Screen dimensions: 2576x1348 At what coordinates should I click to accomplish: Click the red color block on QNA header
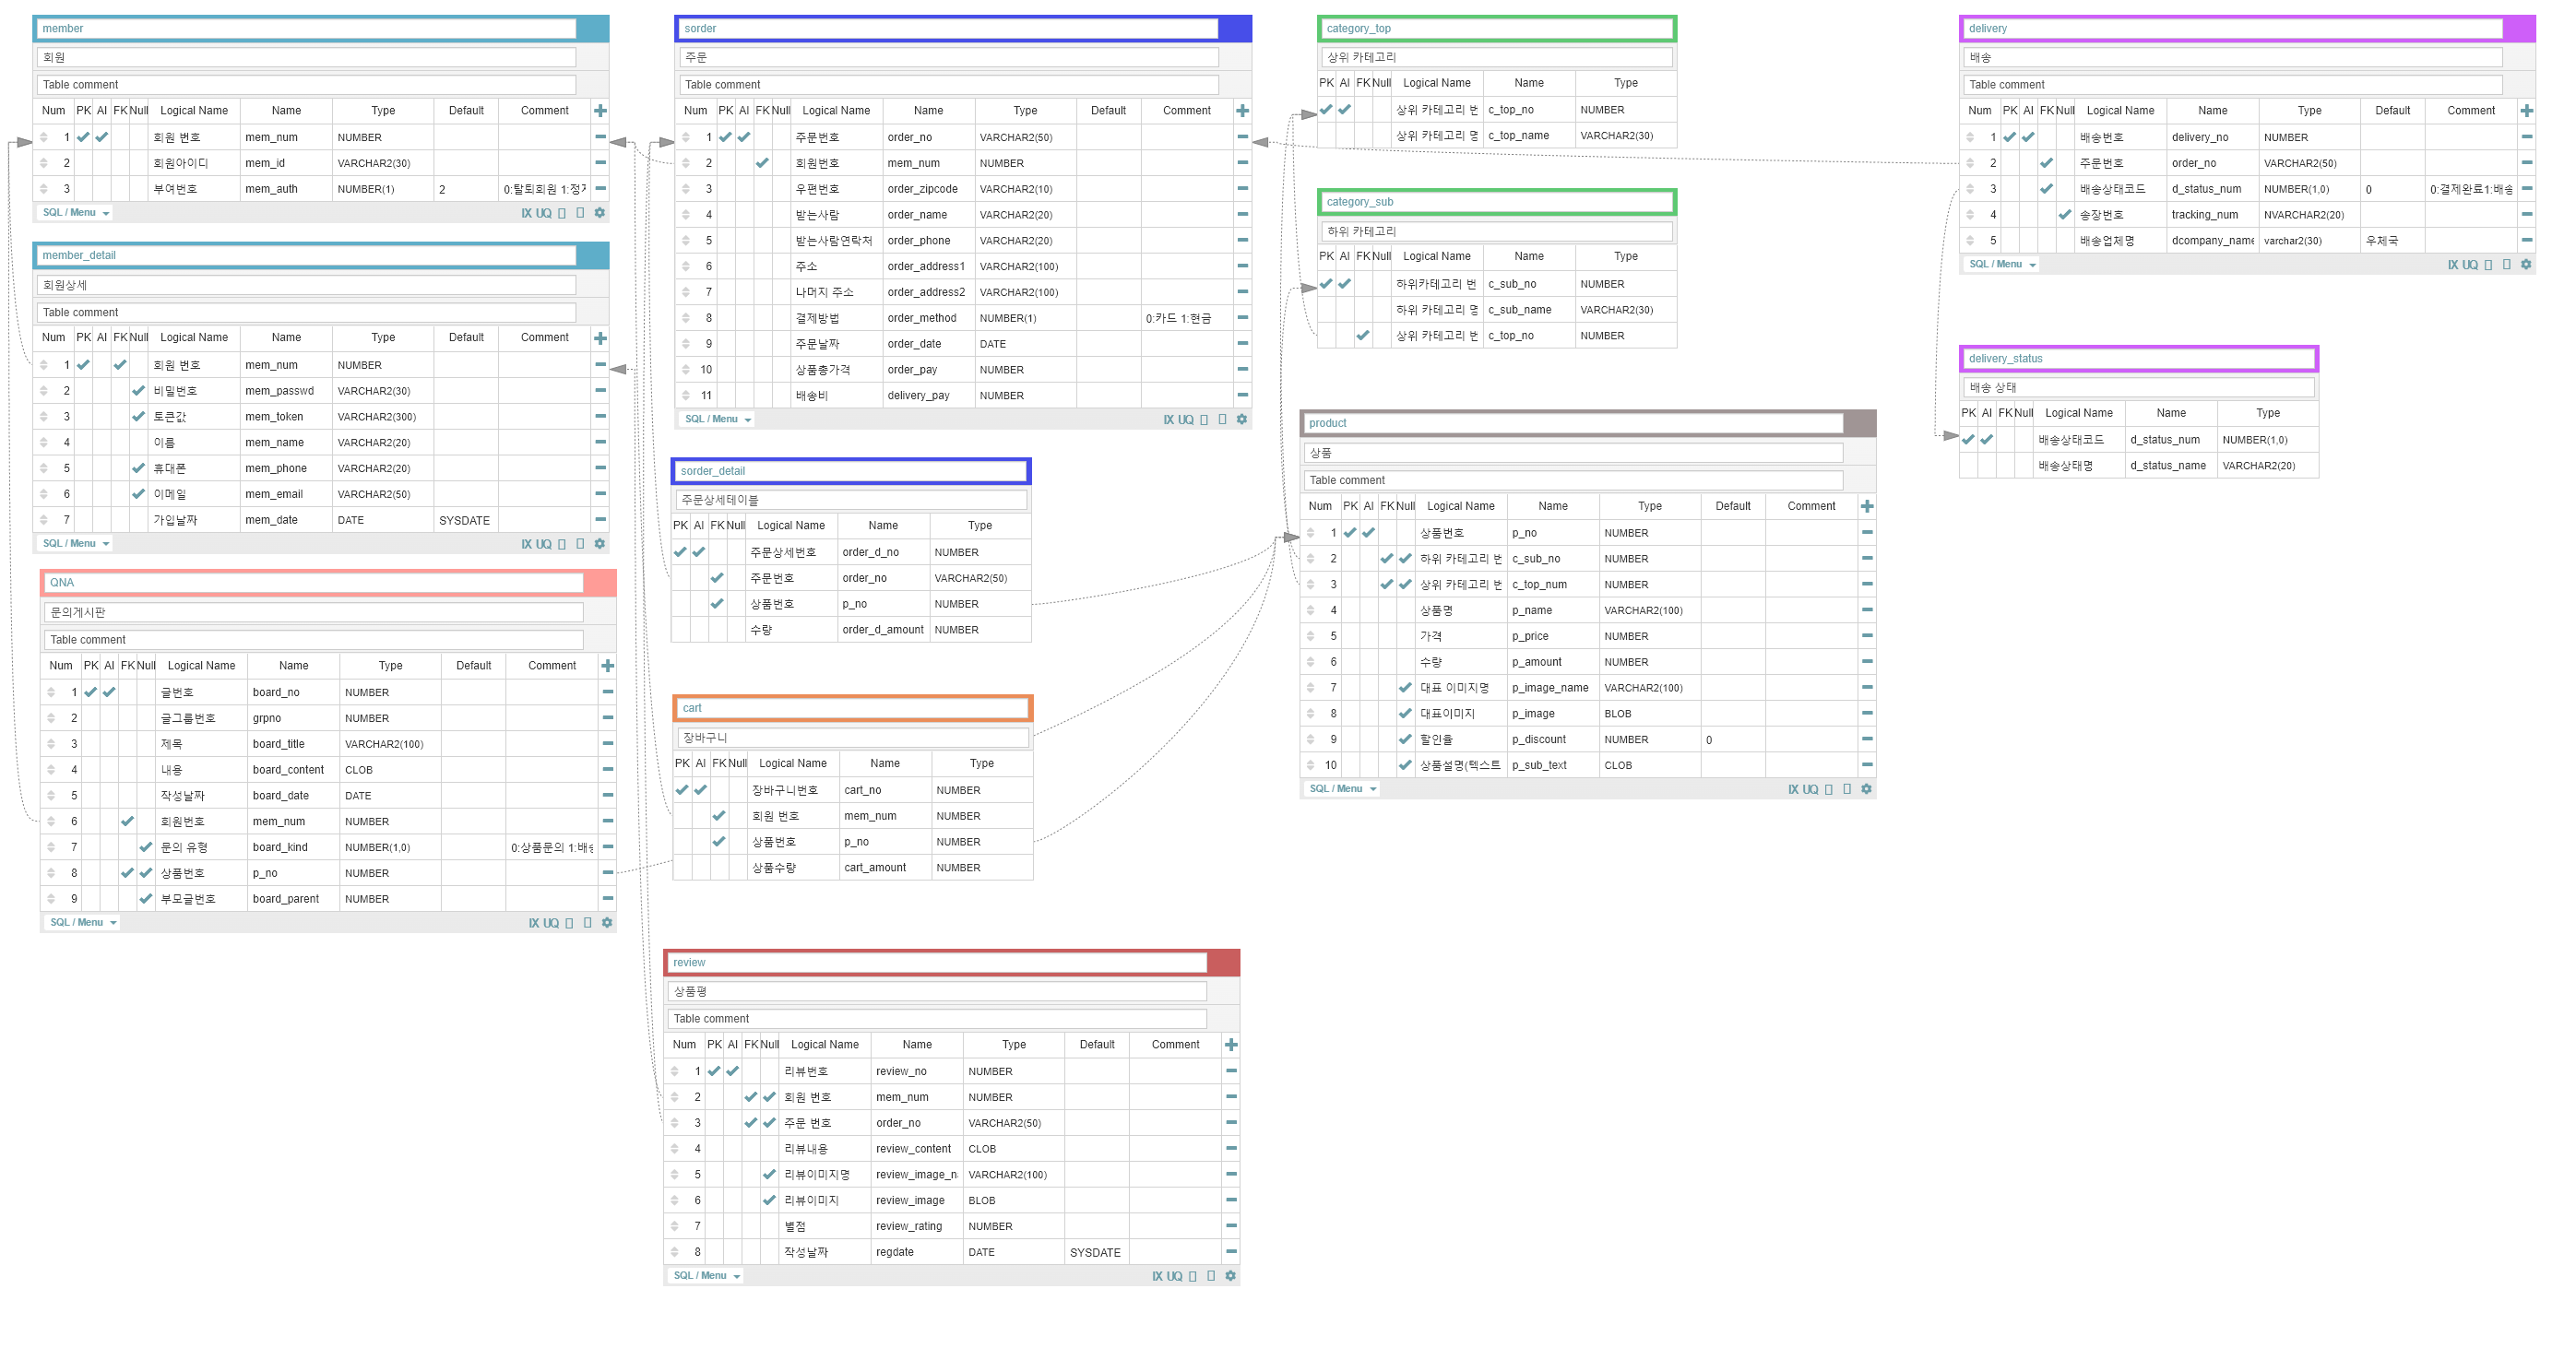[x=600, y=583]
